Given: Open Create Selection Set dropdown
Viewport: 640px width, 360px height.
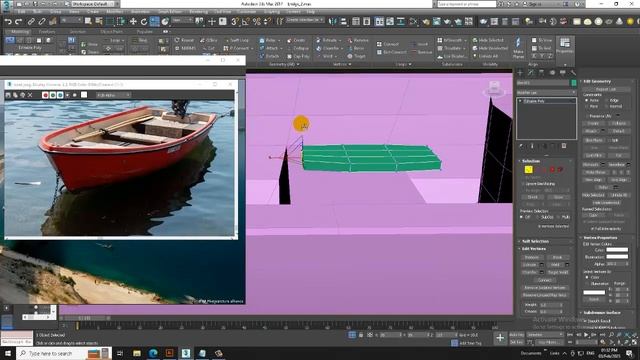Looking at the screenshot, I should pos(305,20).
